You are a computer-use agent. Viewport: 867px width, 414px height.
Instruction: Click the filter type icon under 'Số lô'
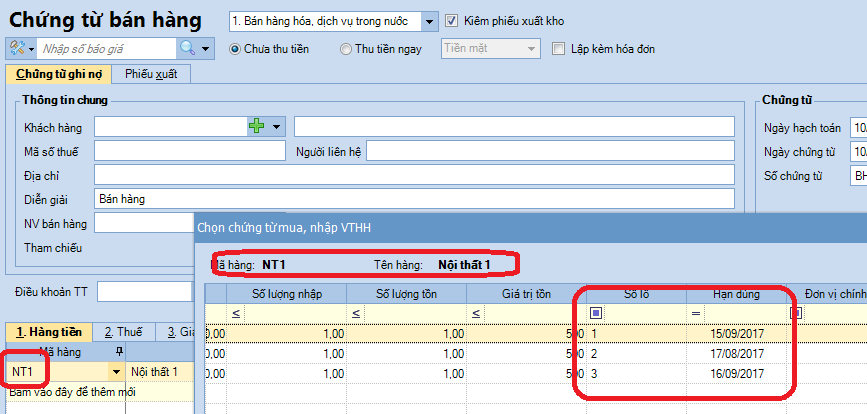[596, 313]
